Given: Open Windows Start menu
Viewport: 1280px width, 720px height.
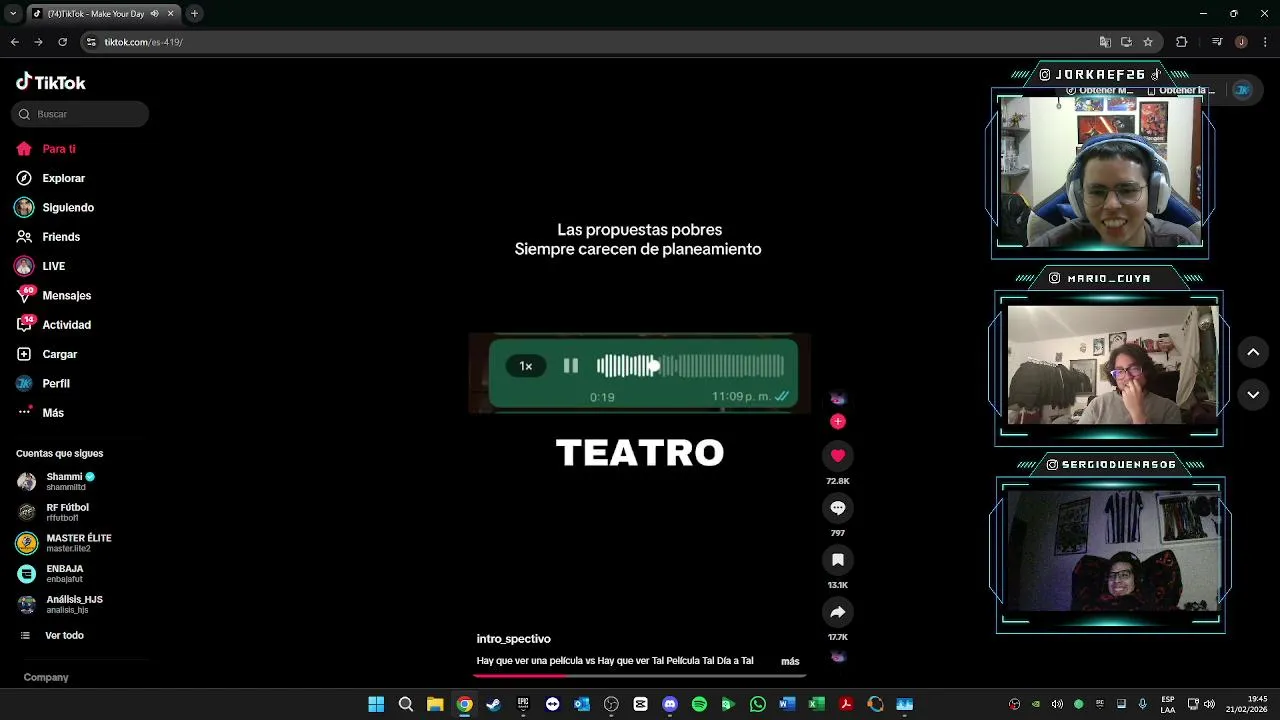Looking at the screenshot, I should (x=376, y=704).
